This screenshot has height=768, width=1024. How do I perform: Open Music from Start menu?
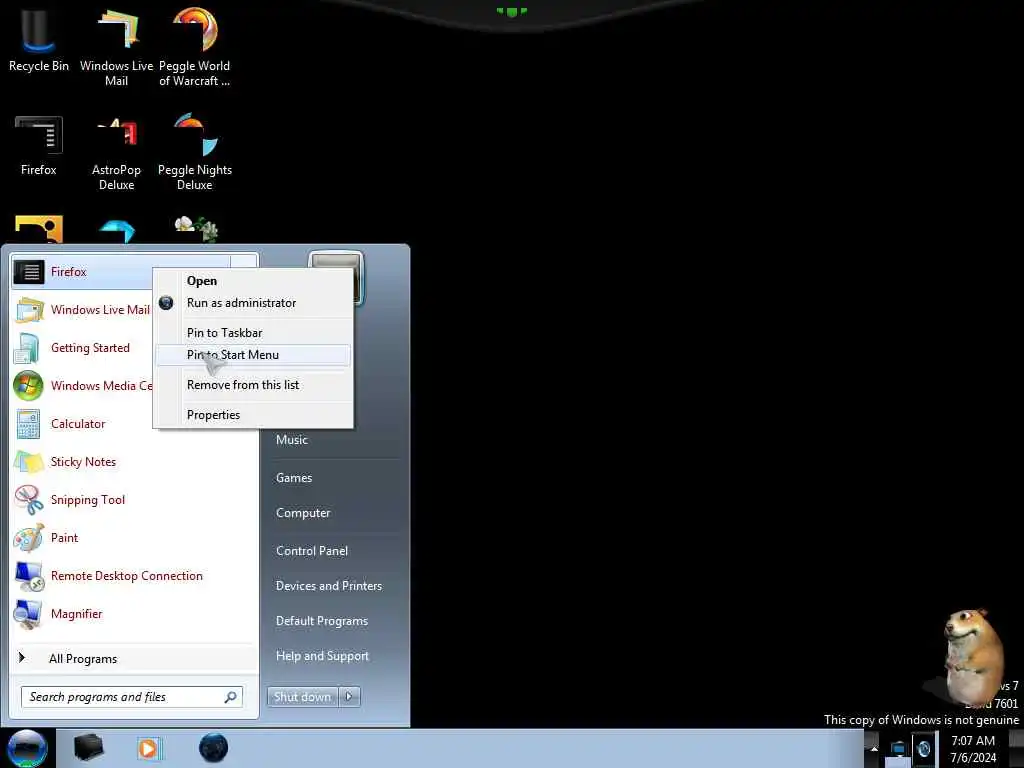[292, 440]
